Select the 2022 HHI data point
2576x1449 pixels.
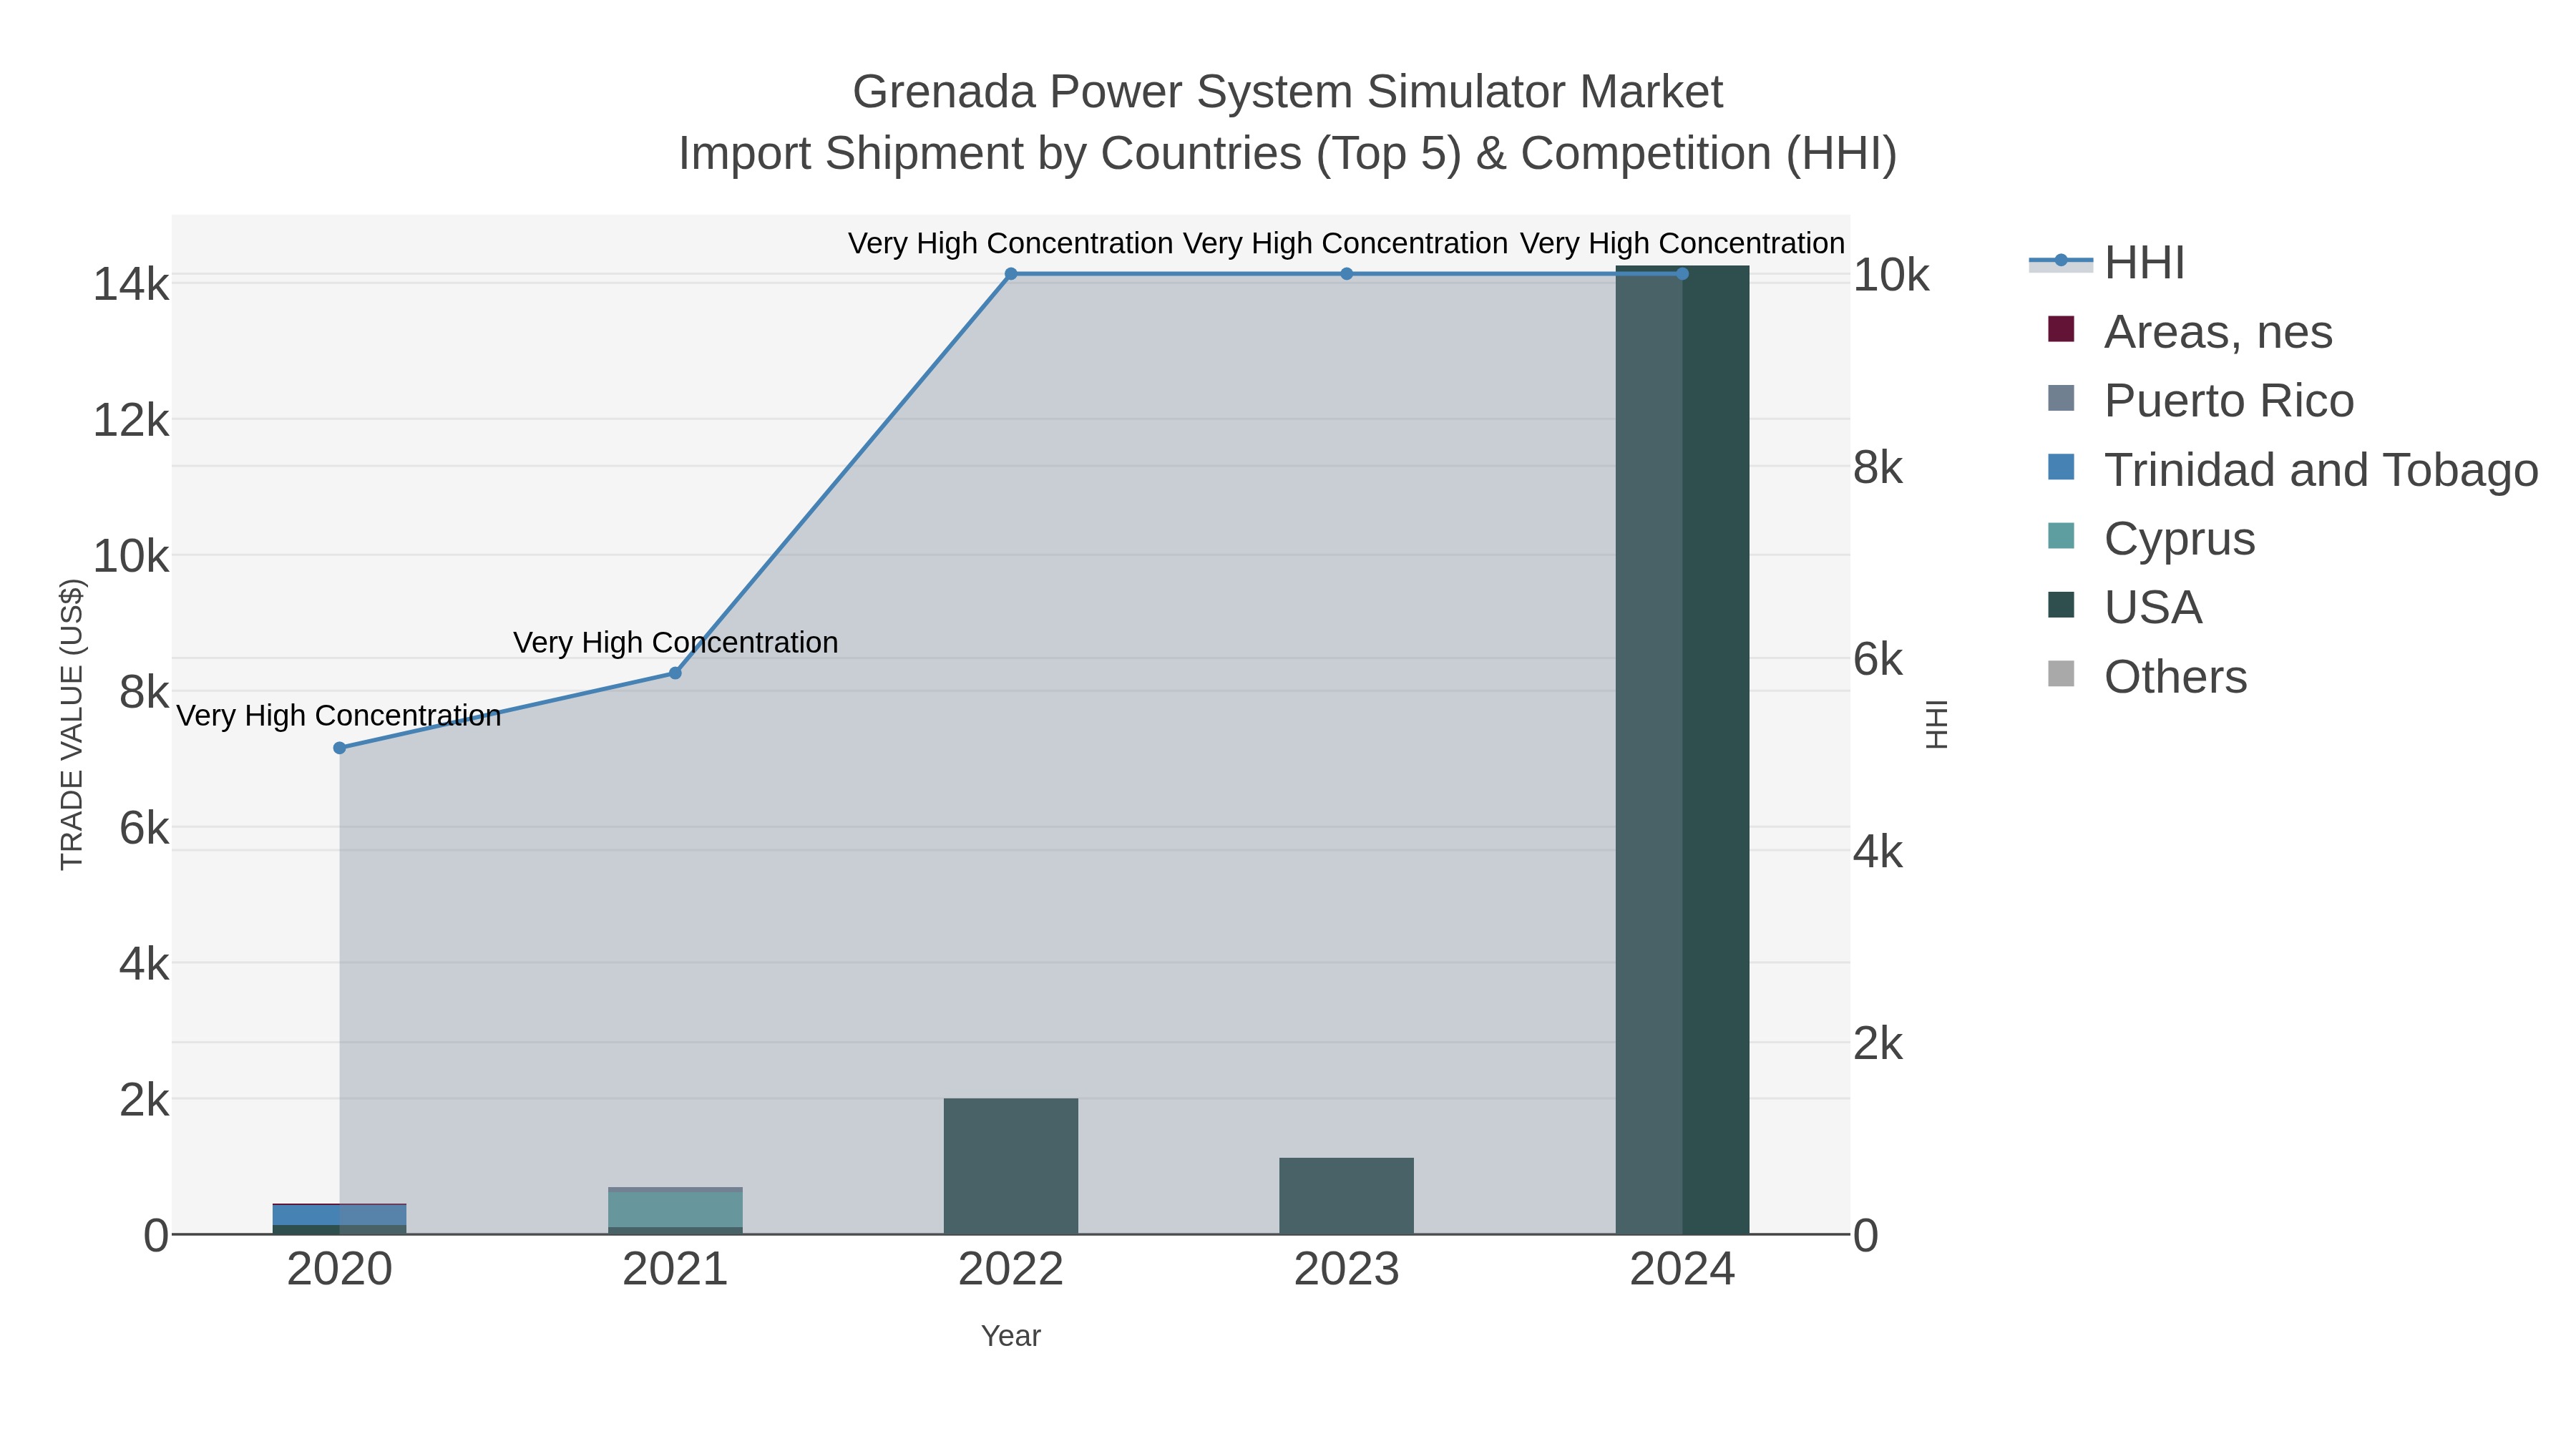point(1011,274)
